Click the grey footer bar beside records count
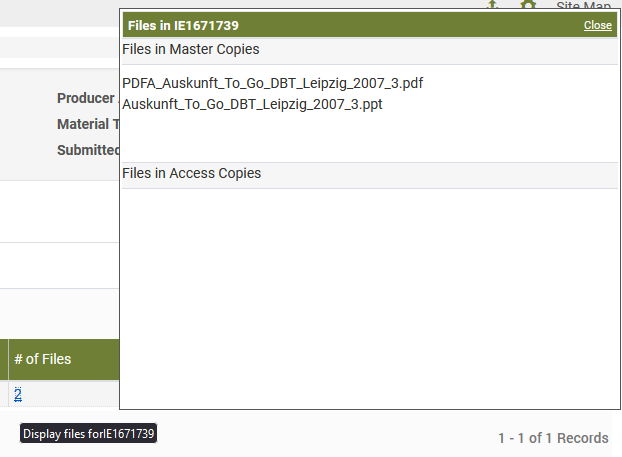 [330, 438]
